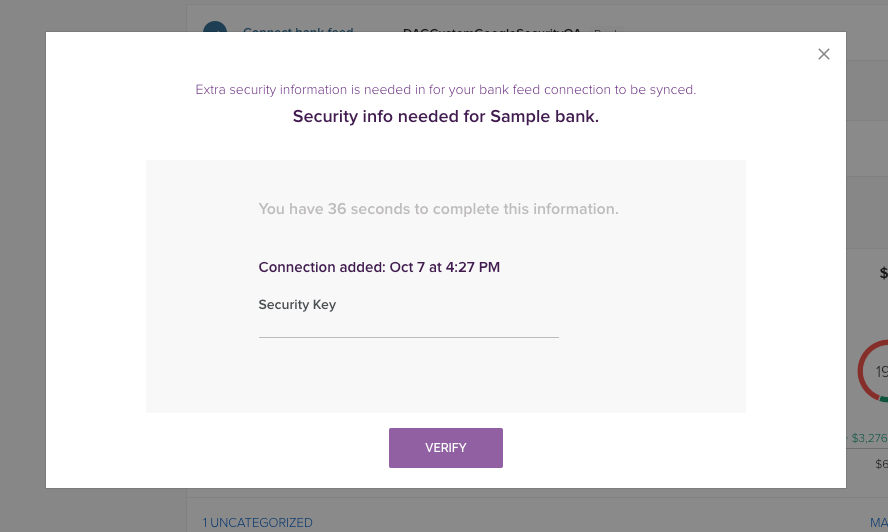The image size is (888, 532).
Task: Click the red arc of the donut chart
Action: pyautogui.click(x=862, y=372)
